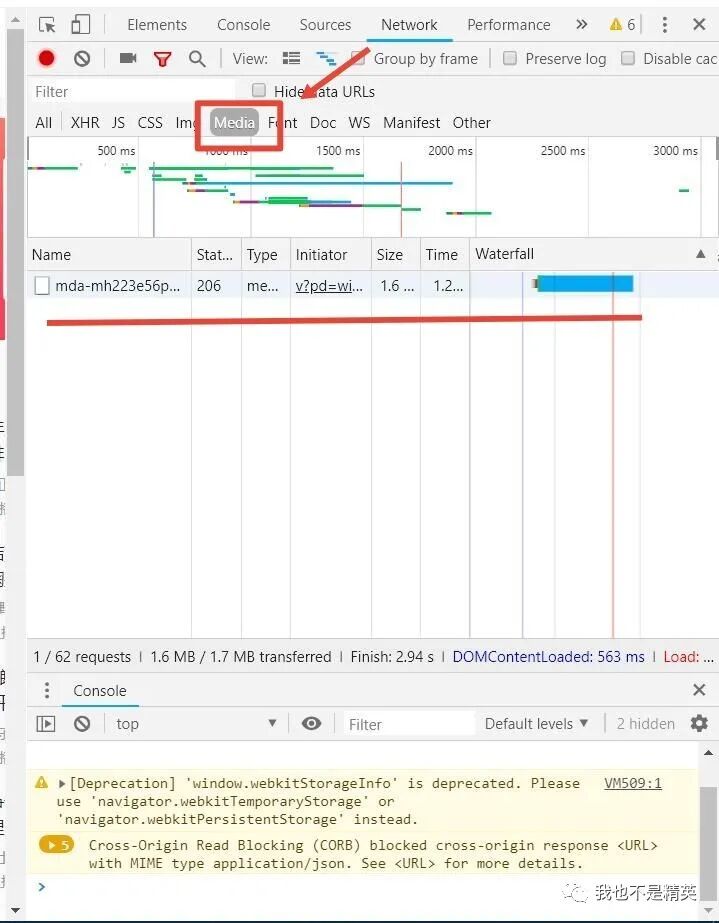Viewport: 719px width, 923px height.
Task: Close the DevTools panel
Action: pyautogui.click(x=699, y=24)
